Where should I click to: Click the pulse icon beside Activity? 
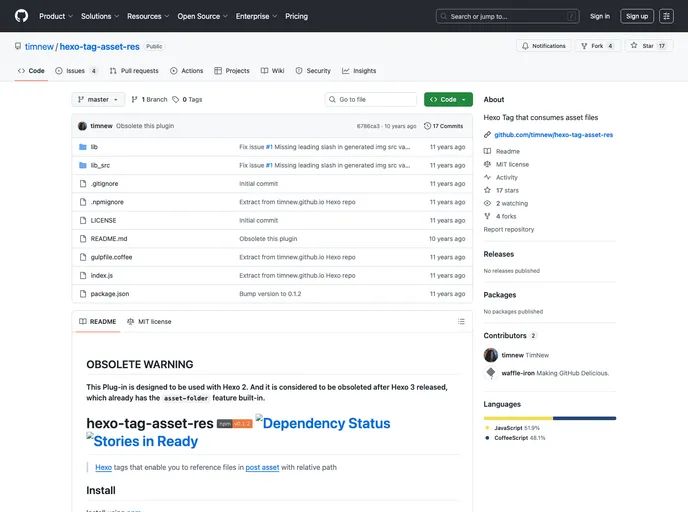coord(487,177)
